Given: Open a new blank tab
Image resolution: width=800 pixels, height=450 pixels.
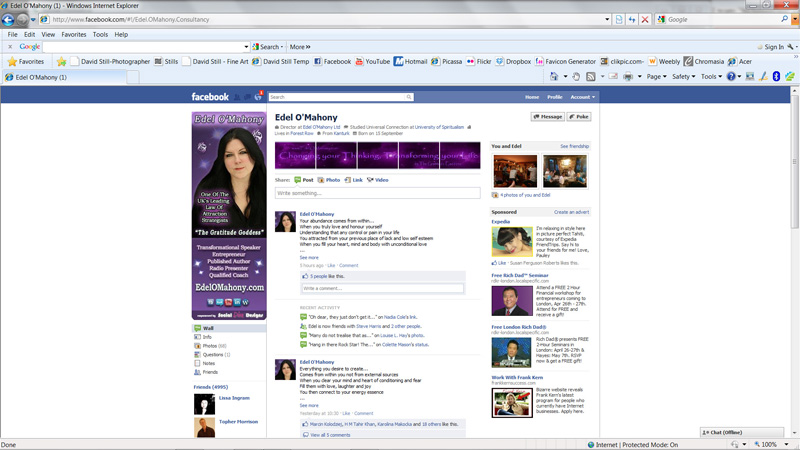Looking at the screenshot, I should (x=133, y=78).
